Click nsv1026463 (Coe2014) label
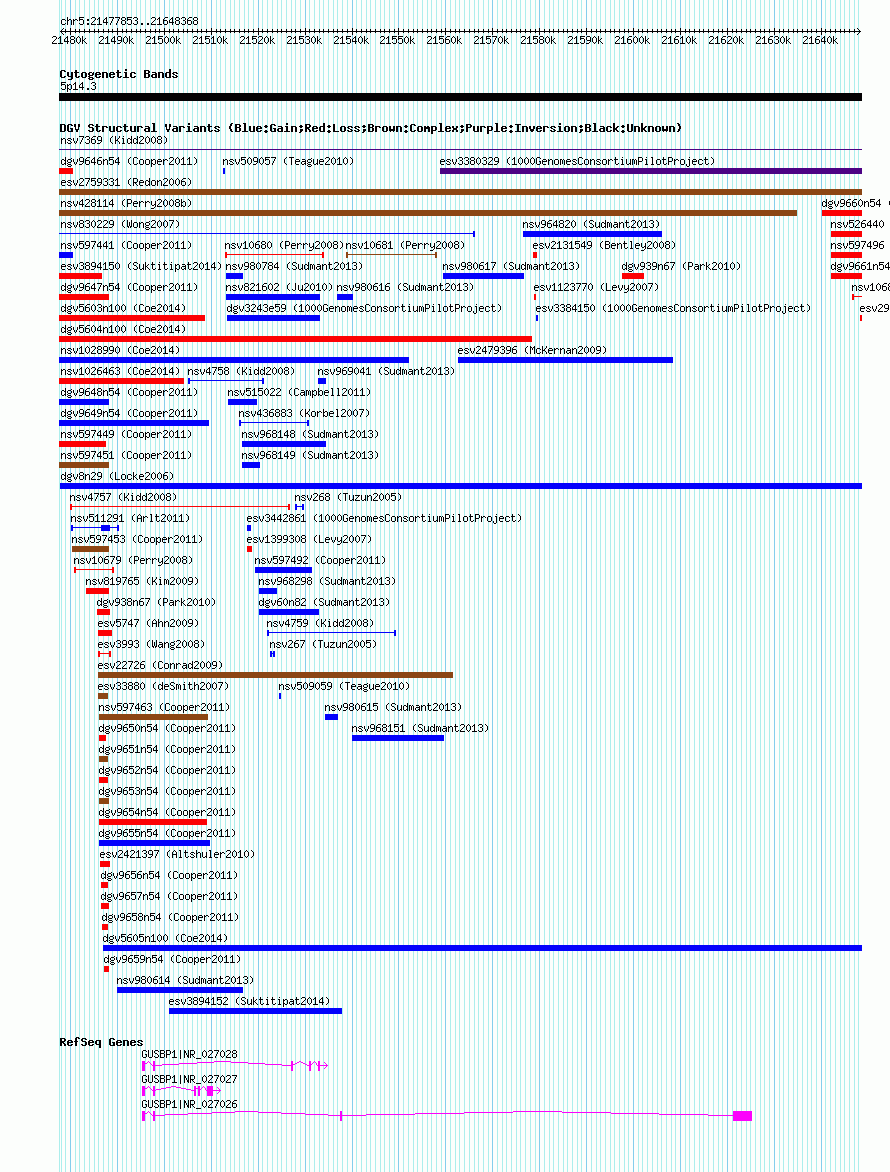 click(120, 371)
